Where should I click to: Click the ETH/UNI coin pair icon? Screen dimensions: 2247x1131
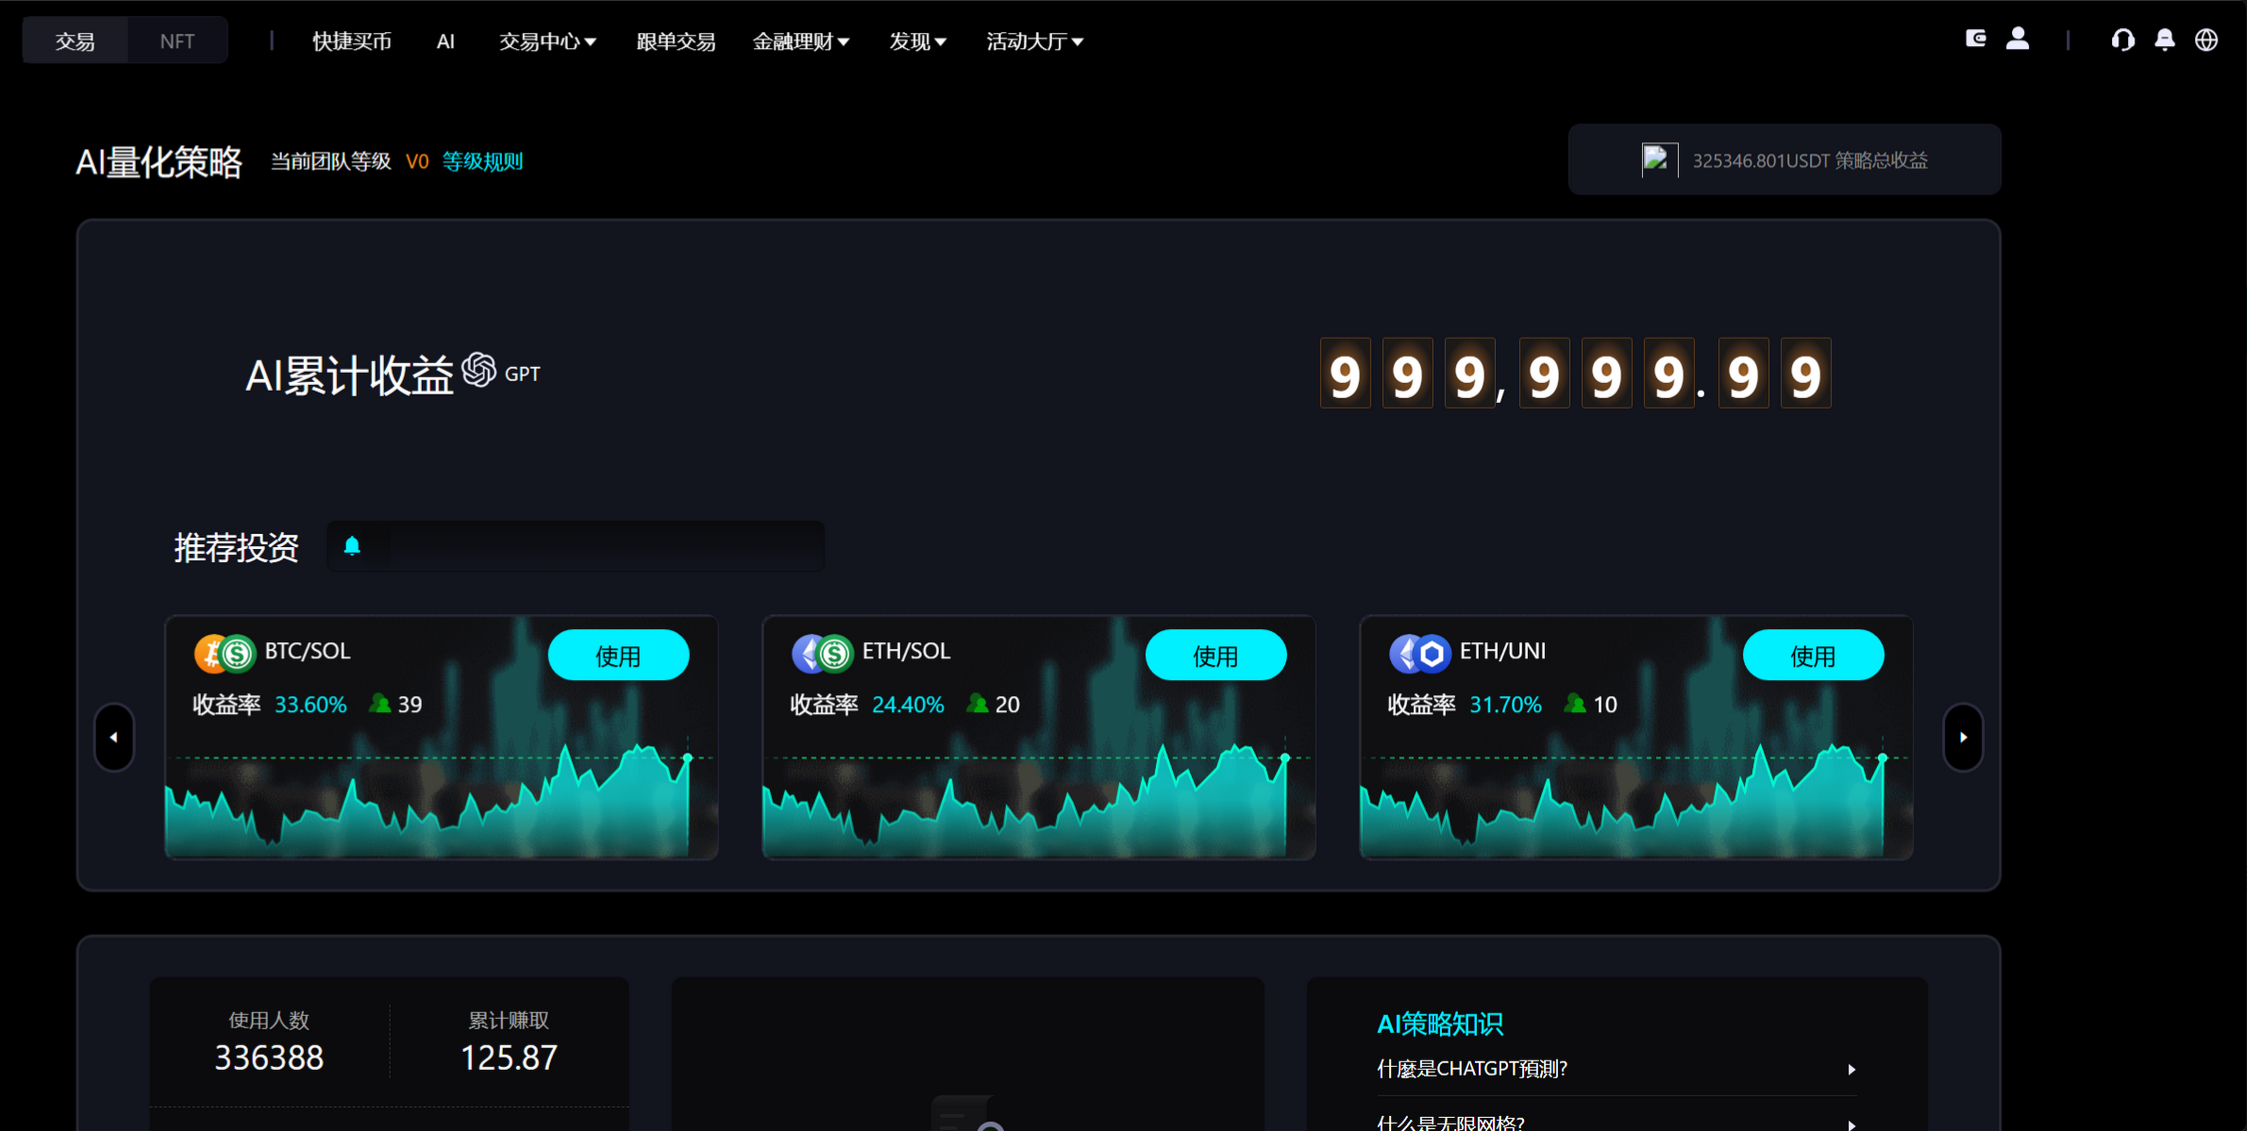point(1419,653)
